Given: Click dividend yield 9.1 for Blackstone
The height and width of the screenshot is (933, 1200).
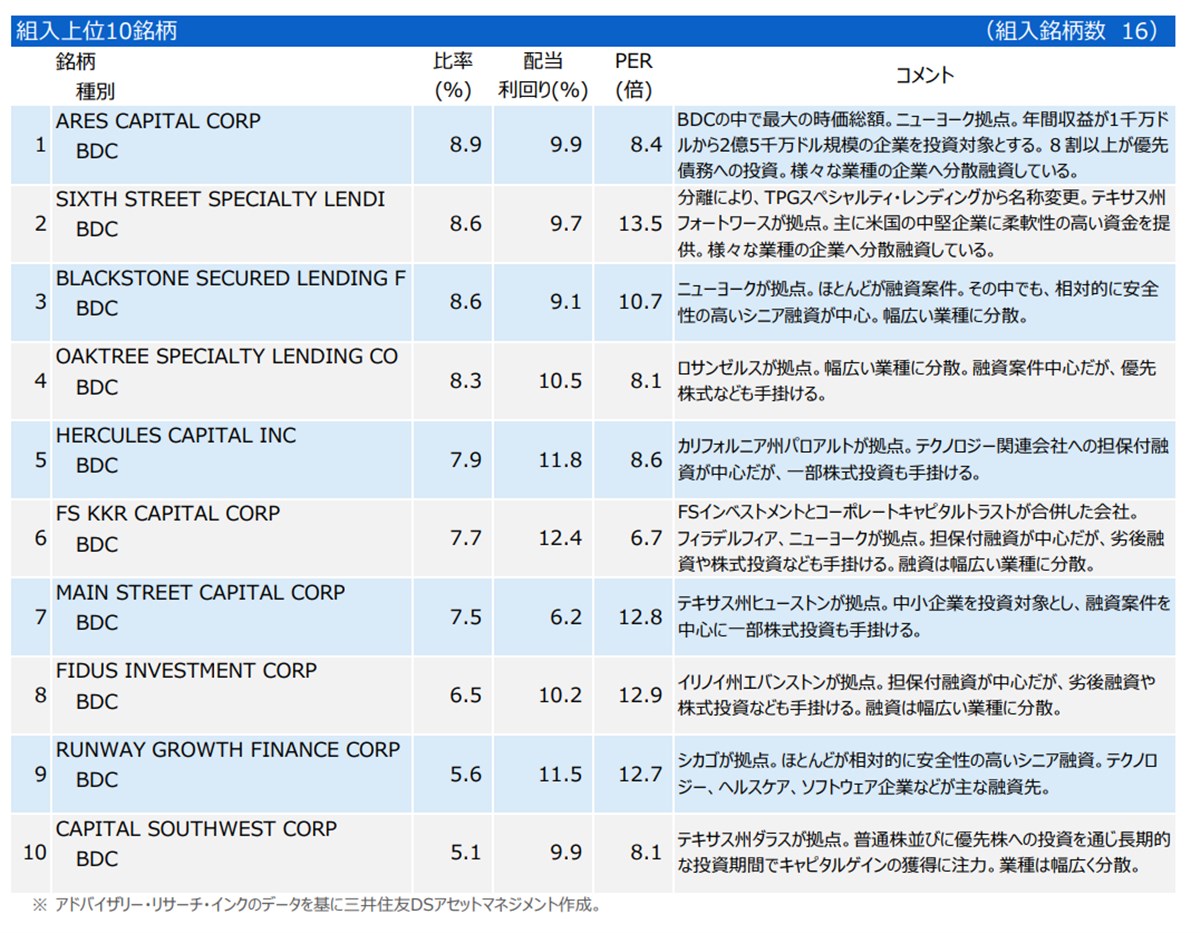Looking at the screenshot, I should point(566,302).
